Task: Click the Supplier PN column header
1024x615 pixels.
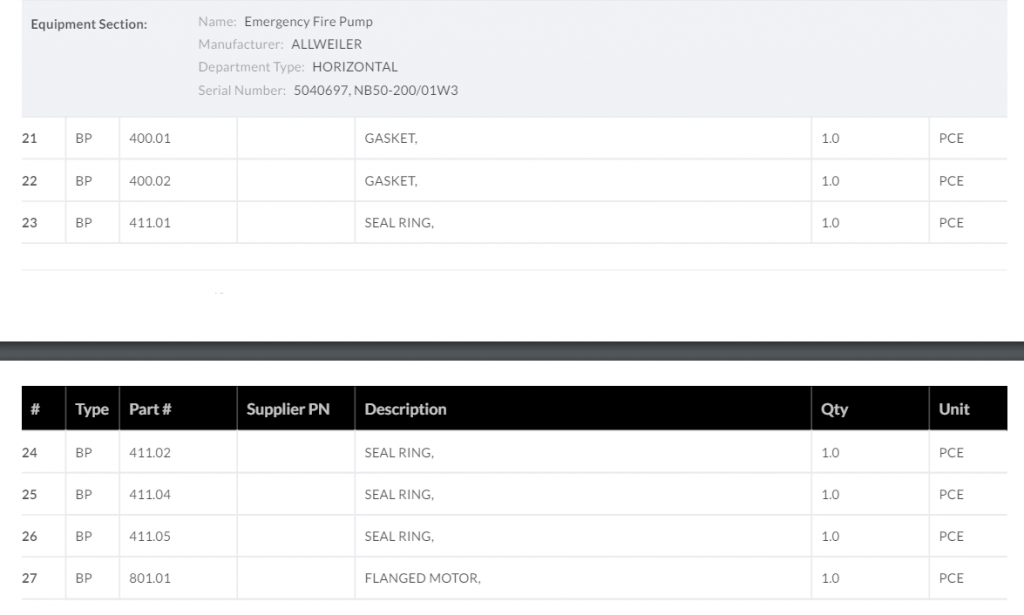Action: click(288, 409)
